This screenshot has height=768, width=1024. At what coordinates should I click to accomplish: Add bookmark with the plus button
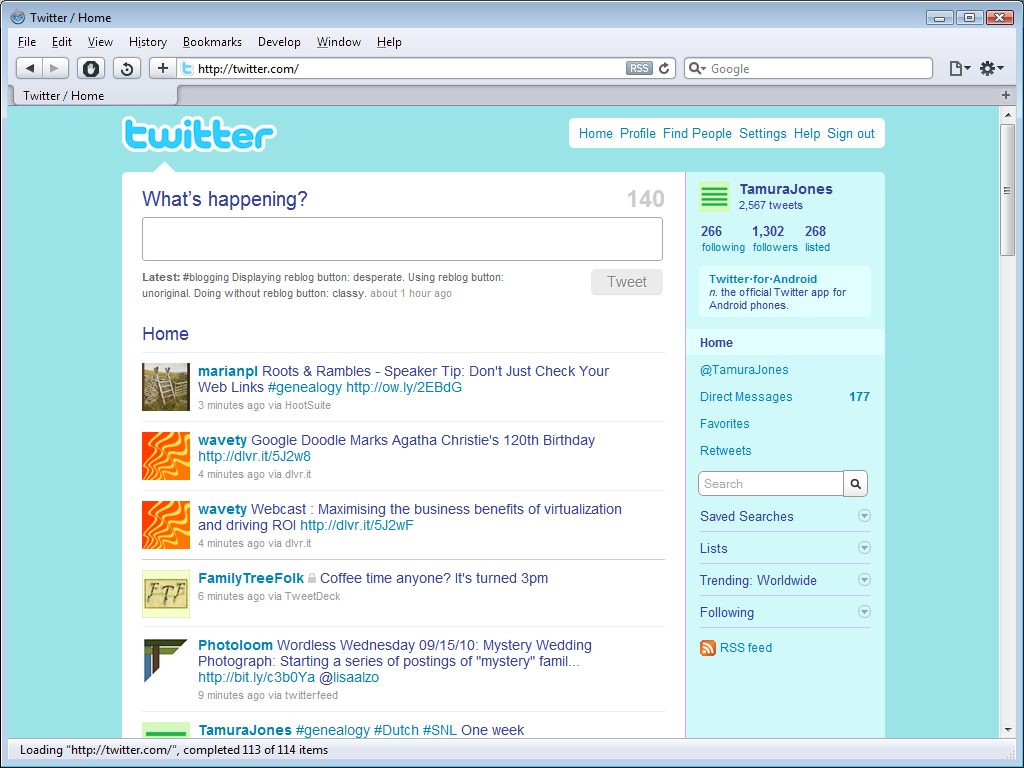tap(163, 68)
